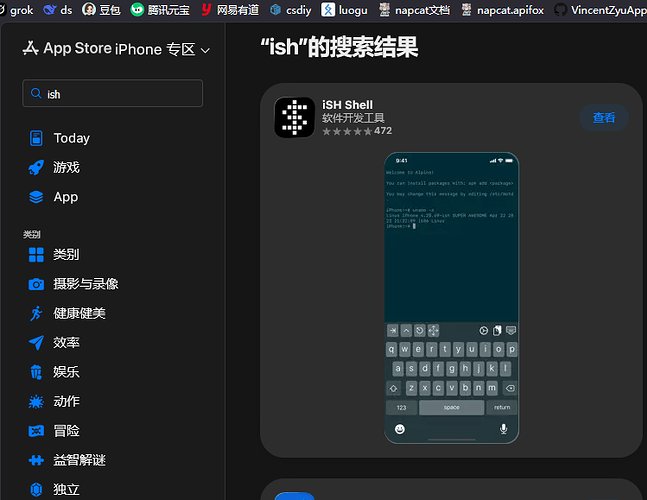The height and width of the screenshot is (500, 647).
Task: Open the csdiy bookmark
Action: pyautogui.click(x=290, y=10)
